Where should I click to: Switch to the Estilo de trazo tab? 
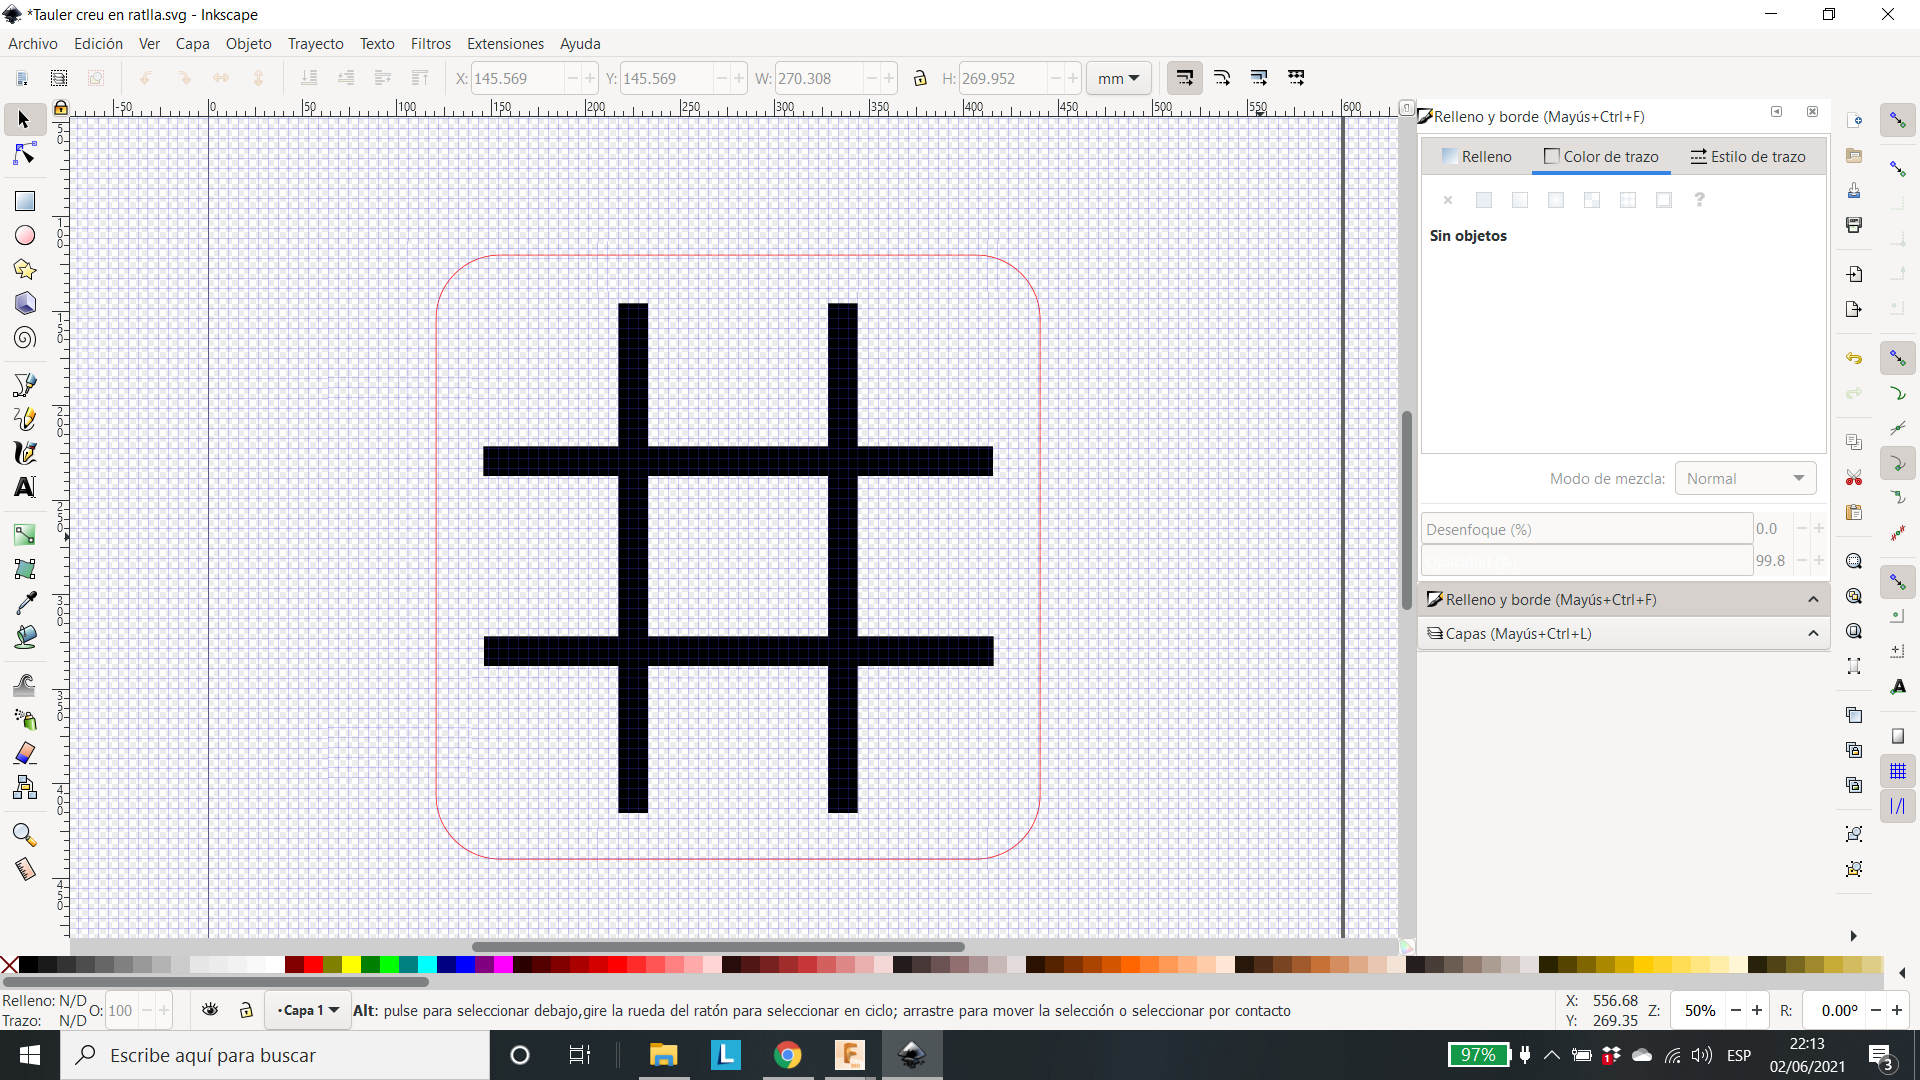(1748, 157)
